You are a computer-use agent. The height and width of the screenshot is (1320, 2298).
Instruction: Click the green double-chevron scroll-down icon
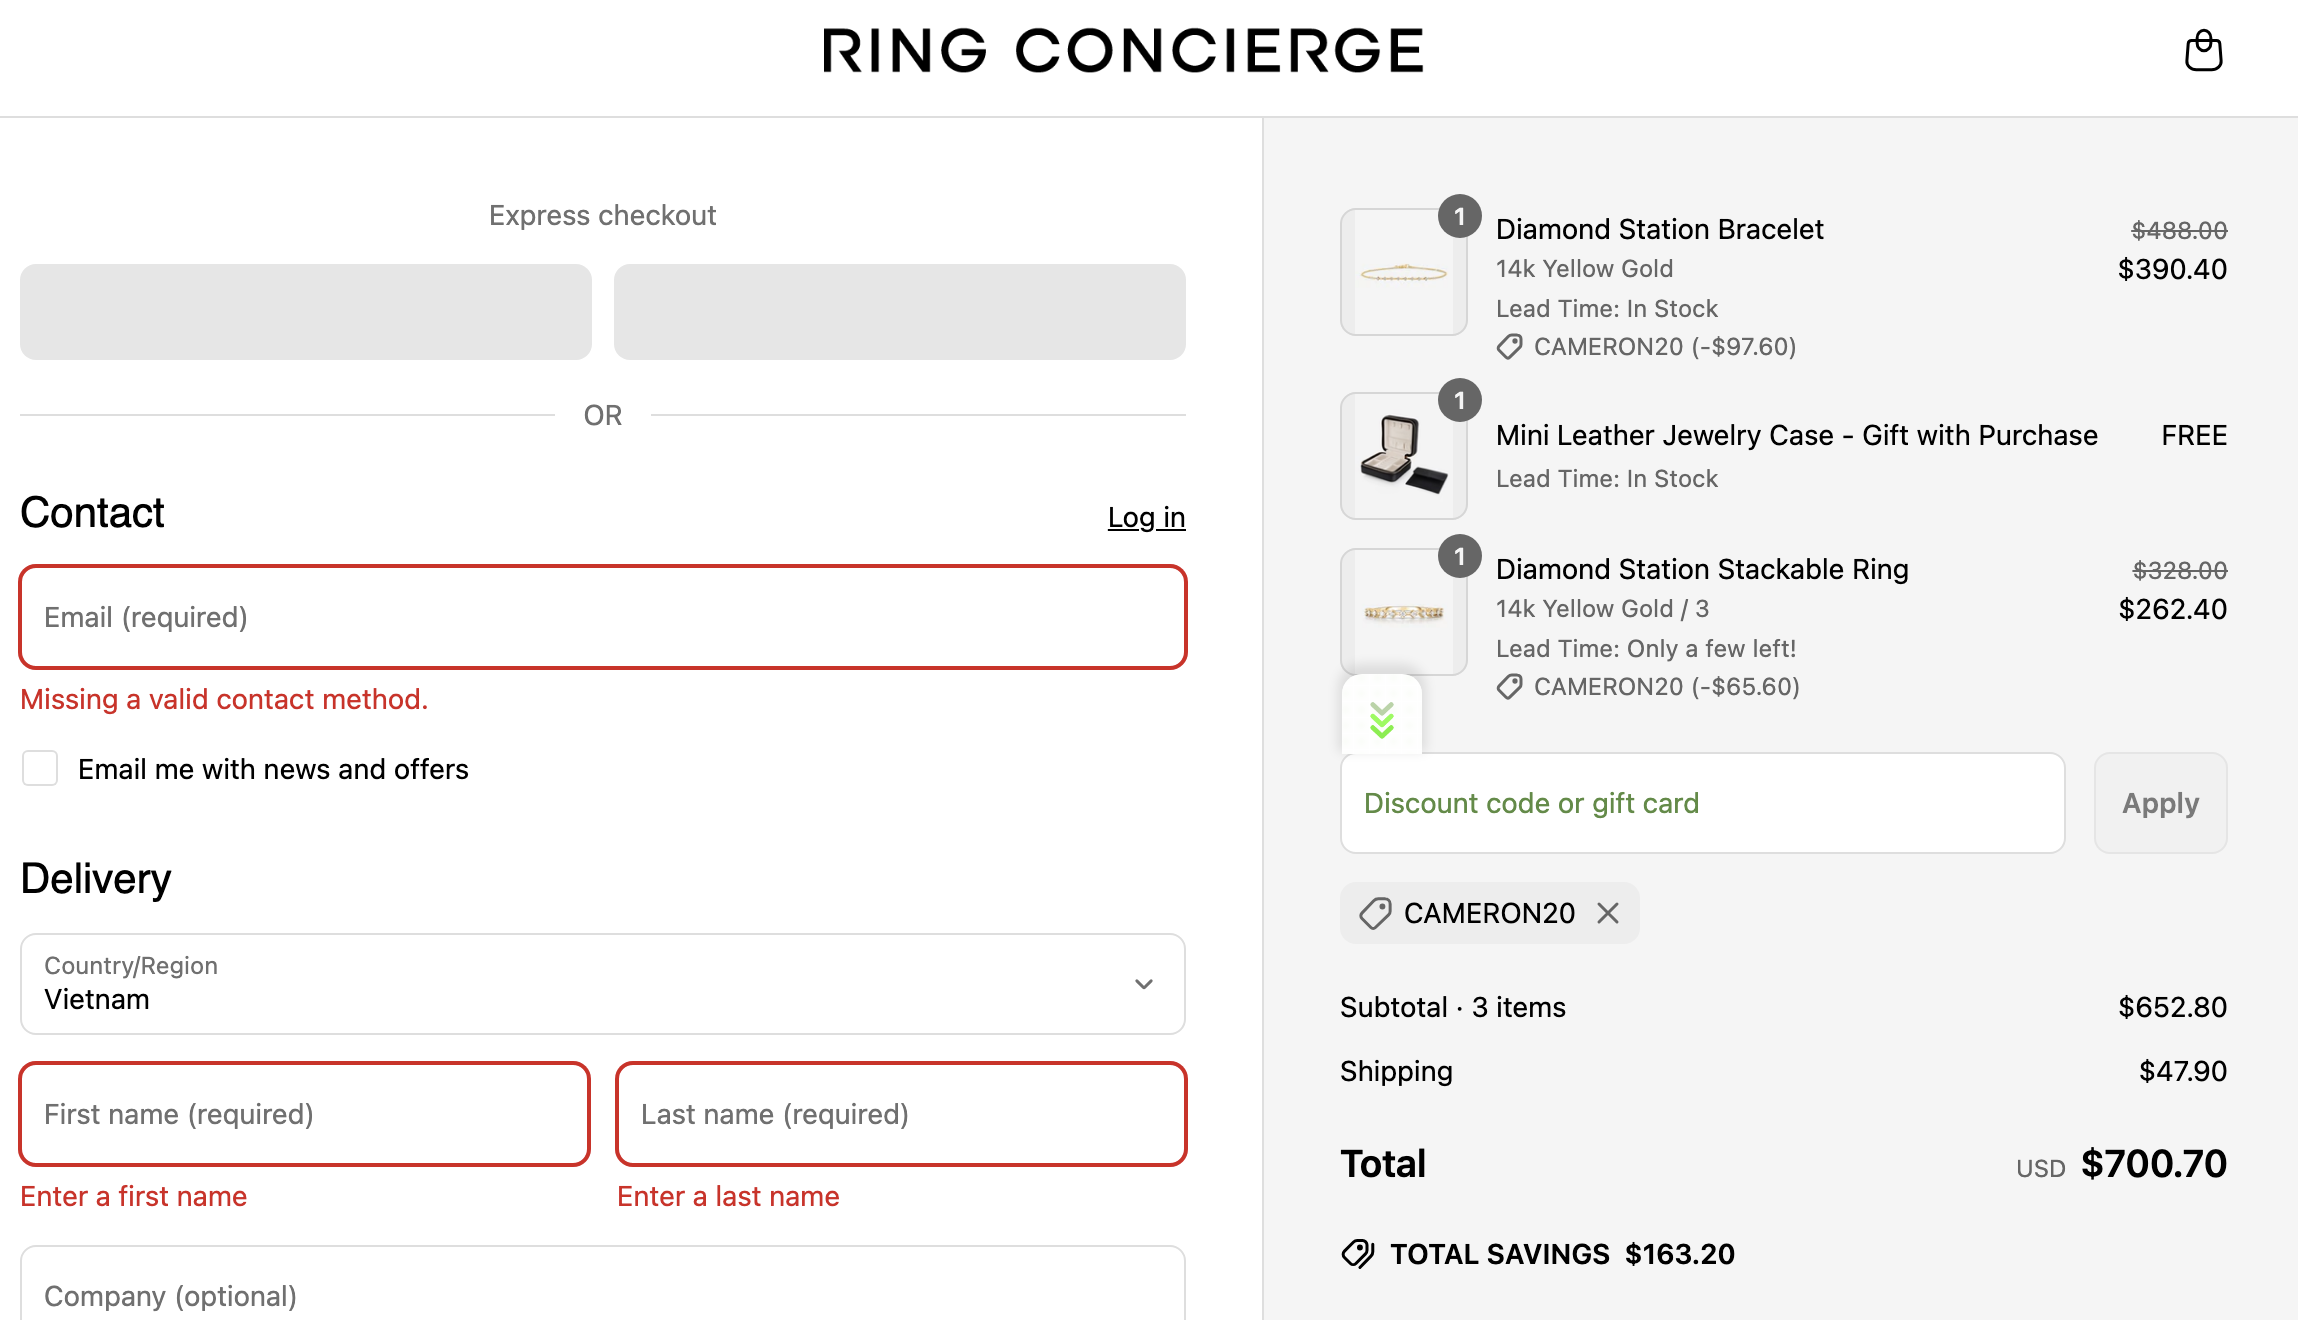click(x=1382, y=718)
